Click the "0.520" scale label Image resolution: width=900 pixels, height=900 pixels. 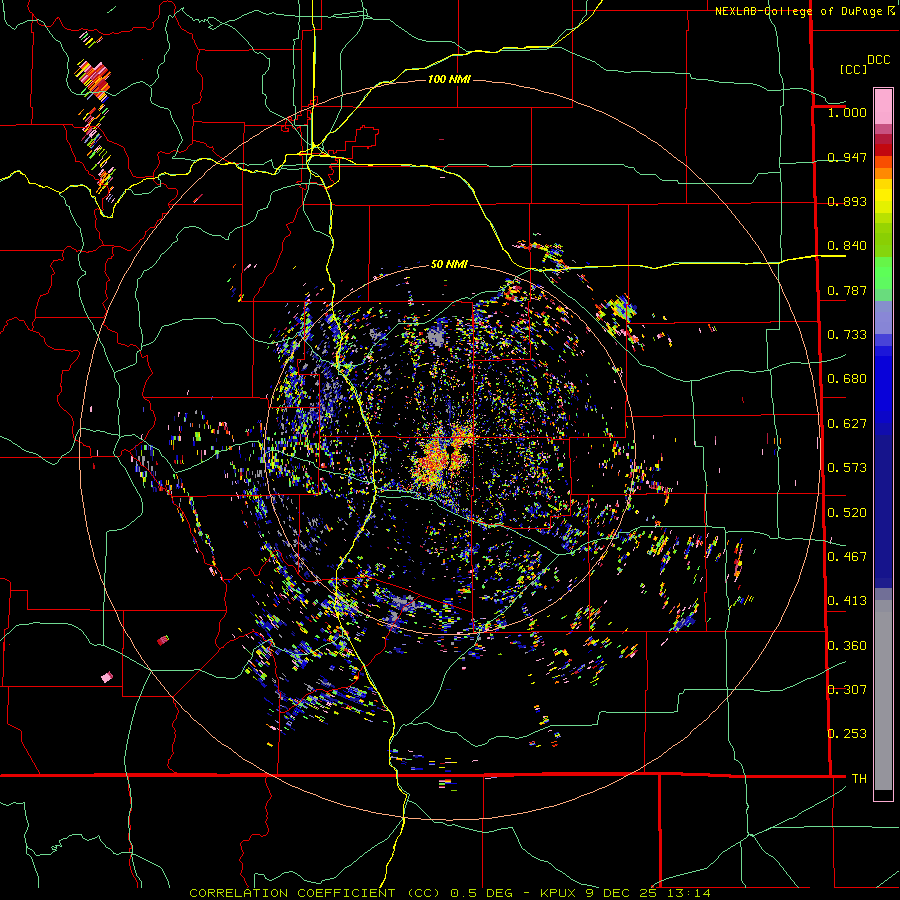(847, 513)
